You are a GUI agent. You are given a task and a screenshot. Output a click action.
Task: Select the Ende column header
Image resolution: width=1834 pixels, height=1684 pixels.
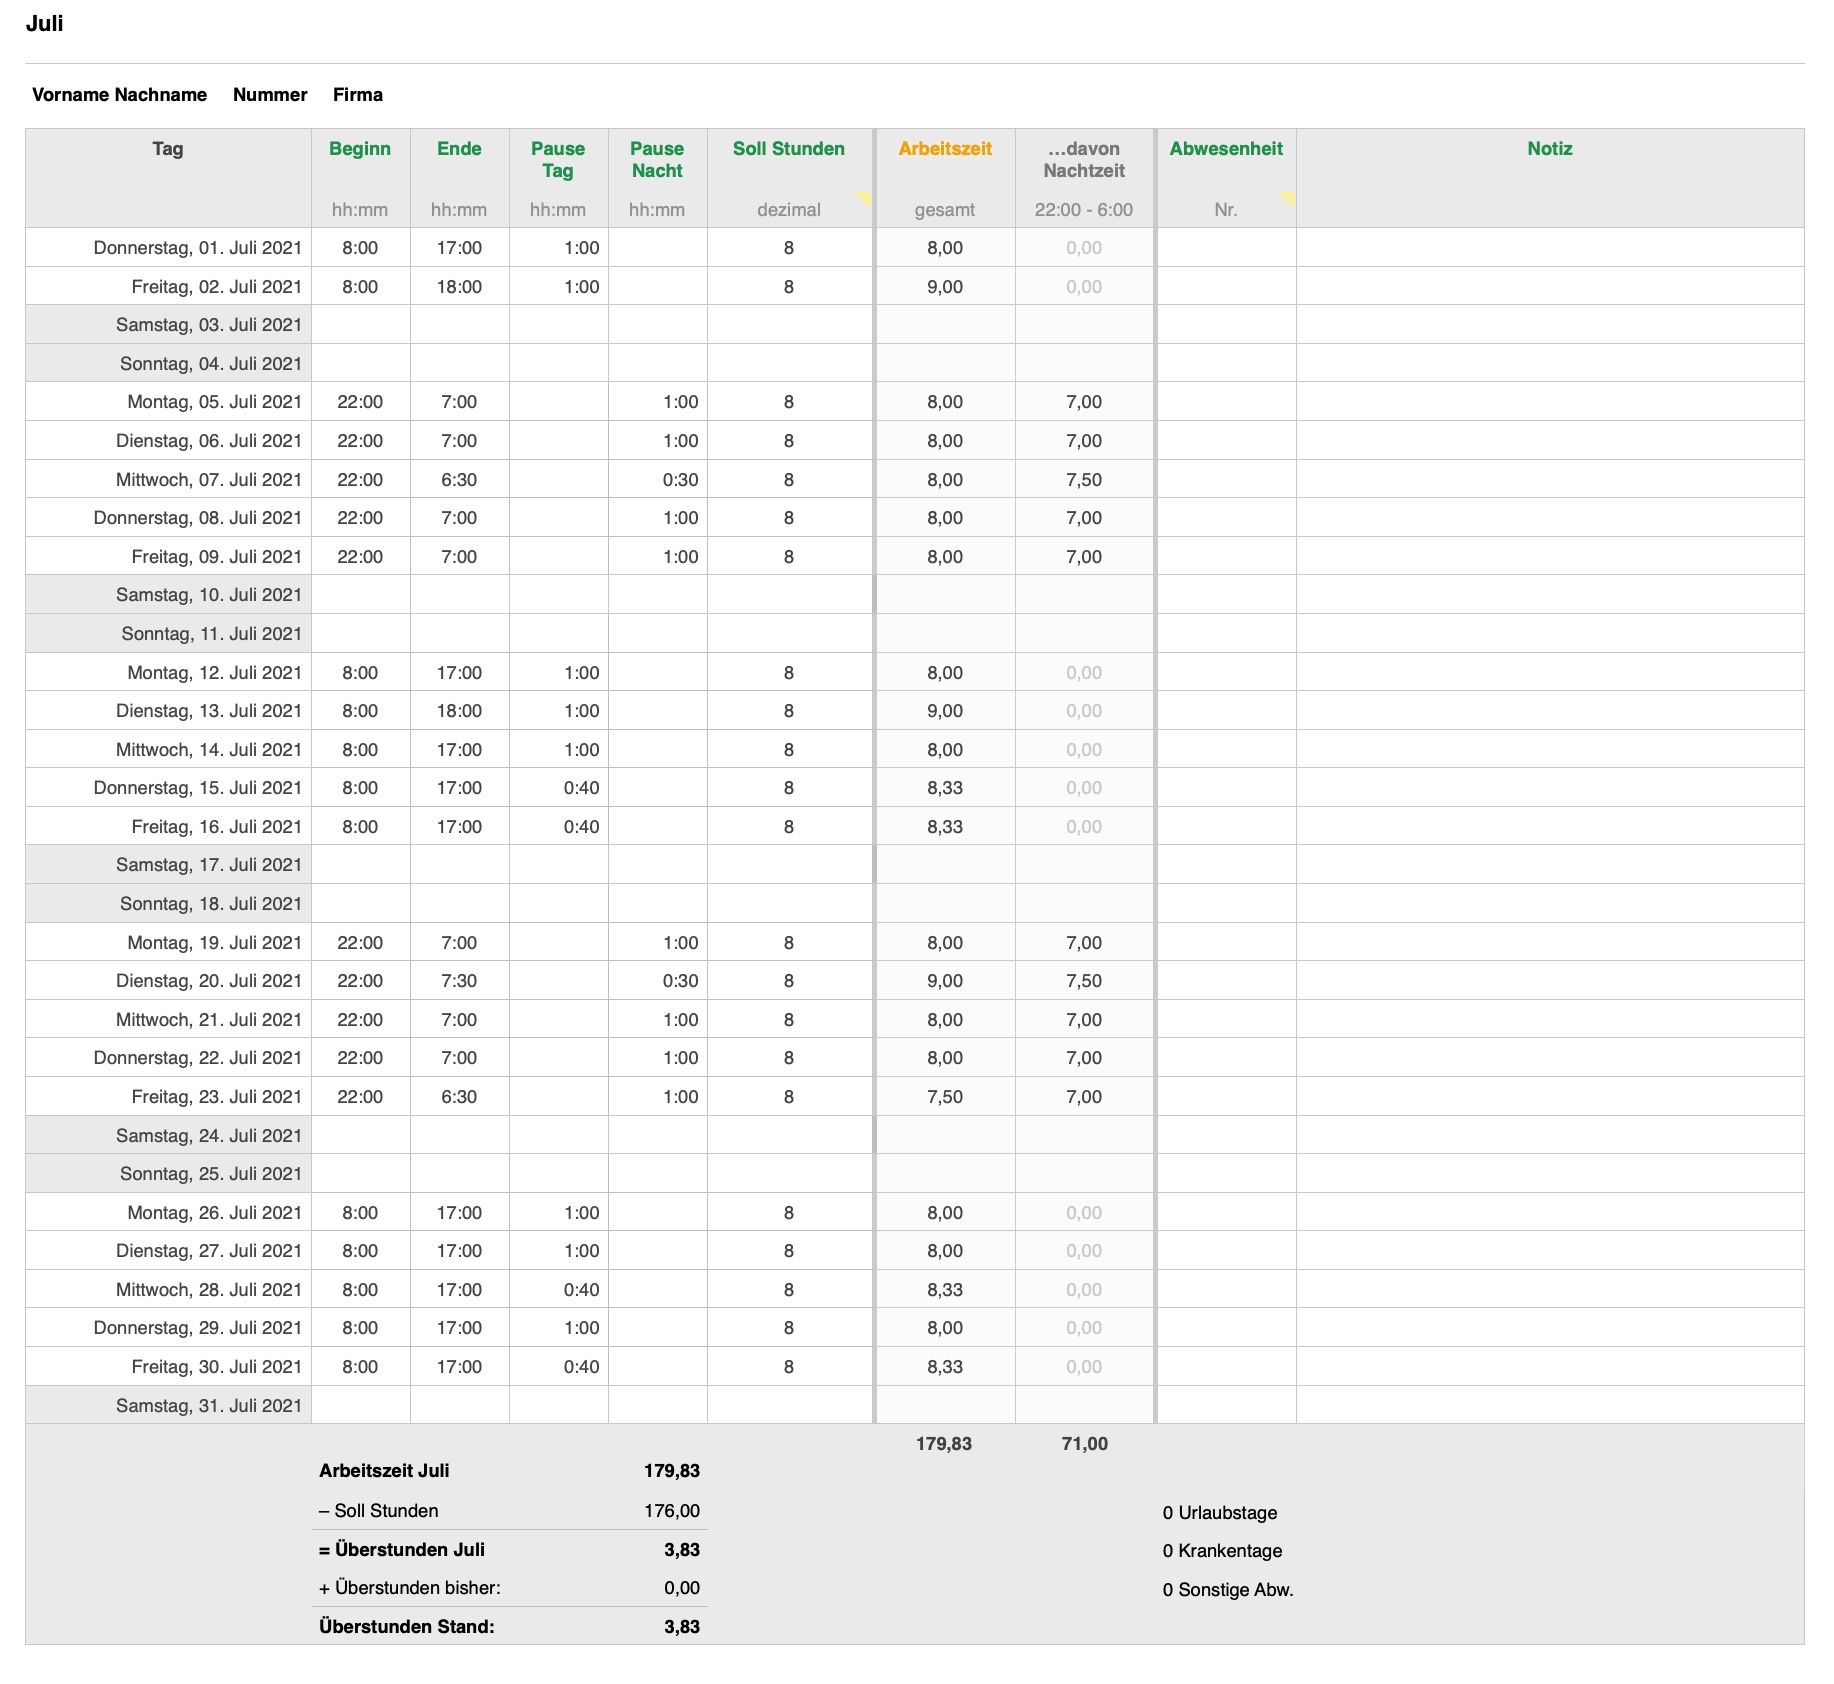coord(459,149)
